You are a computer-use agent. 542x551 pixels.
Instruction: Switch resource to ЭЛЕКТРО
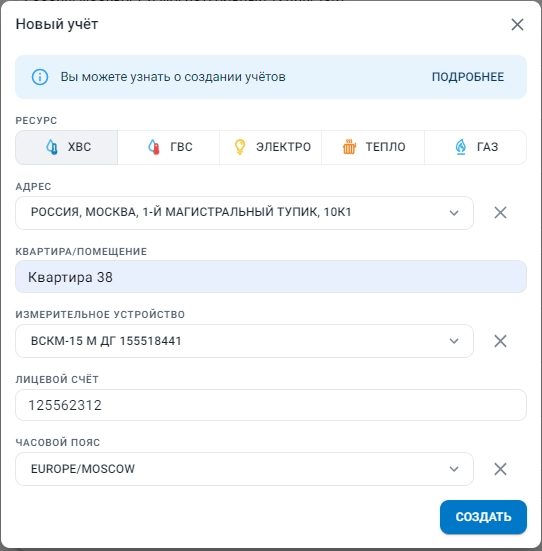271,147
